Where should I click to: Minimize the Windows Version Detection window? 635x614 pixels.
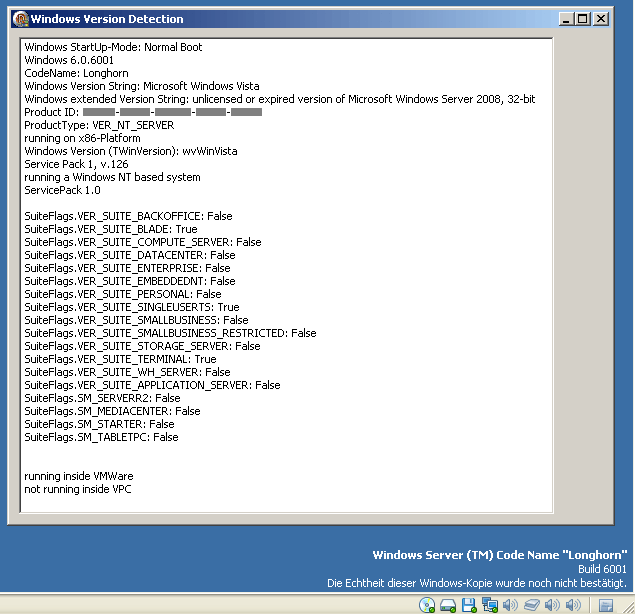tap(566, 19)
